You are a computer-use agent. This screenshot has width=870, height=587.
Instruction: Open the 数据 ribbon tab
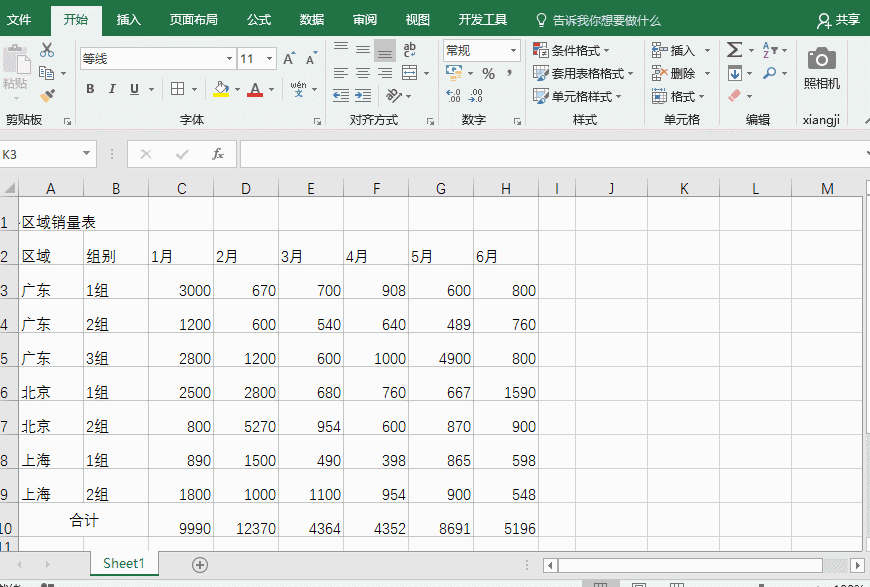[312, 19]
